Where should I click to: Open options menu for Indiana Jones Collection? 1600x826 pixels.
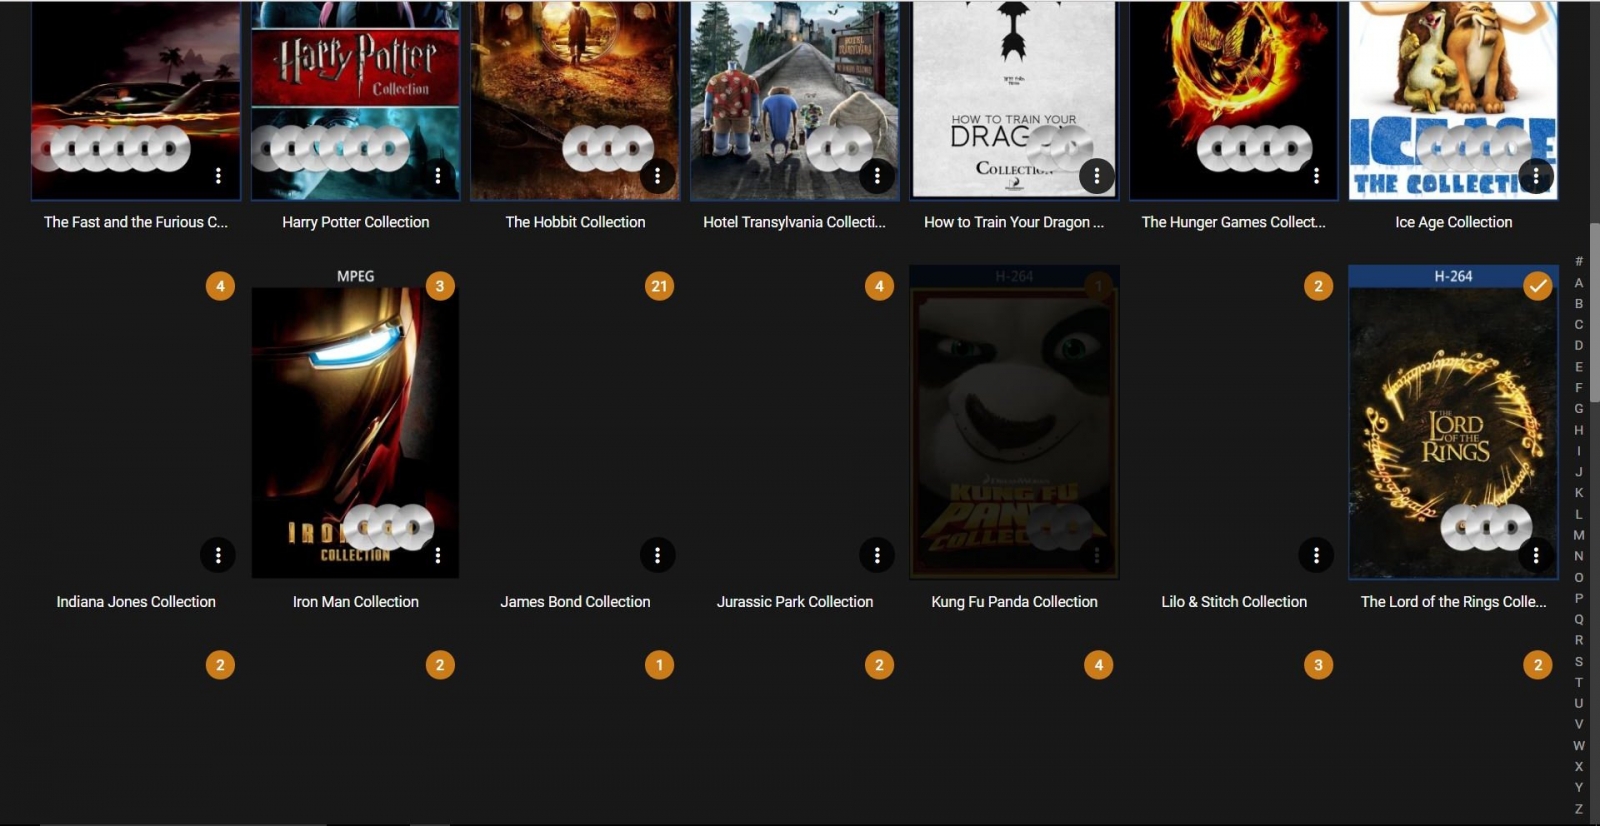(218, 555)
